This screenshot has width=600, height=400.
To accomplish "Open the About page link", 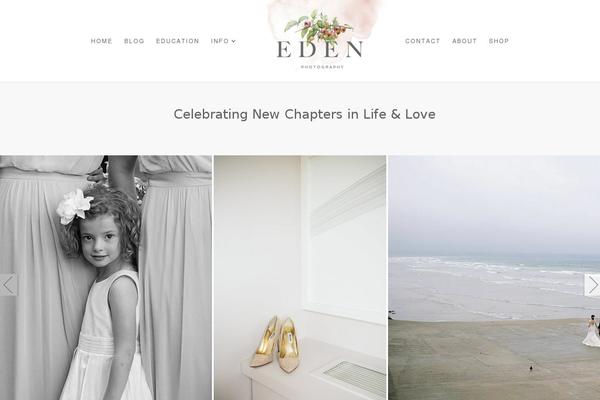I will tap(464, 41).
